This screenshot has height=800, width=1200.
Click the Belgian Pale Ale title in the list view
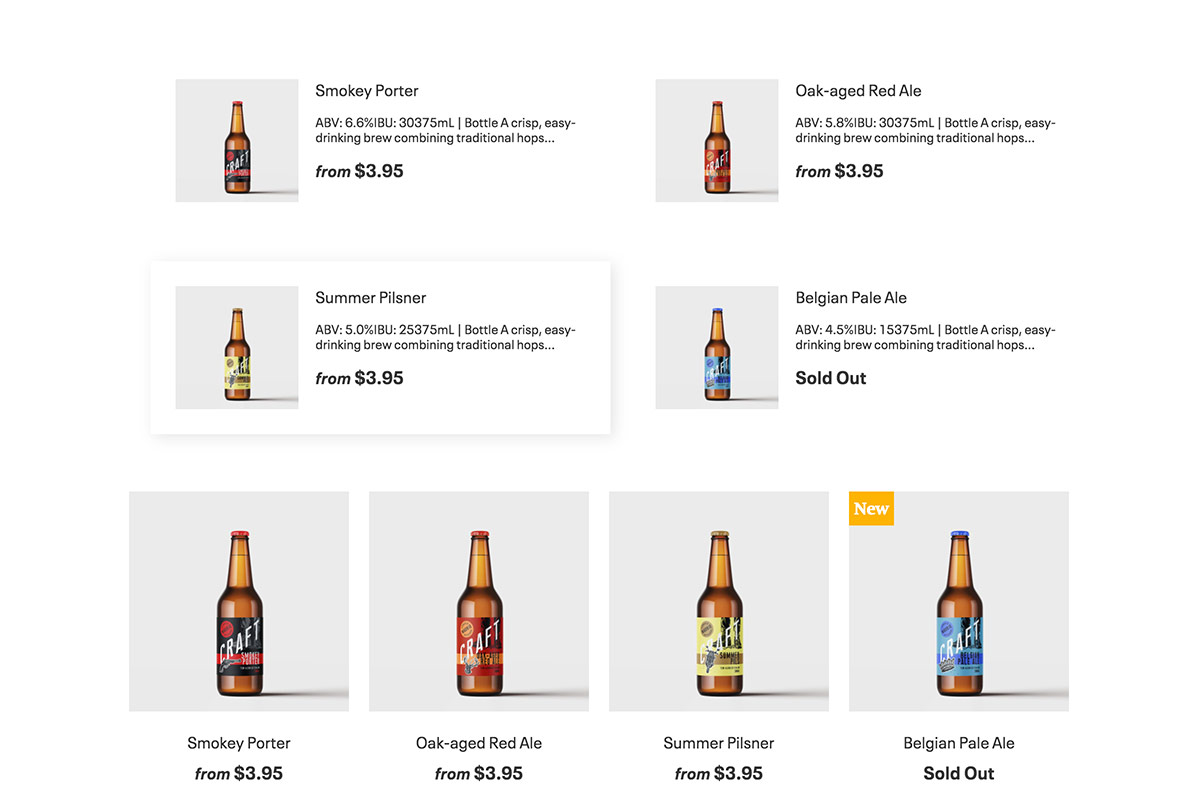tap(851, 298)
